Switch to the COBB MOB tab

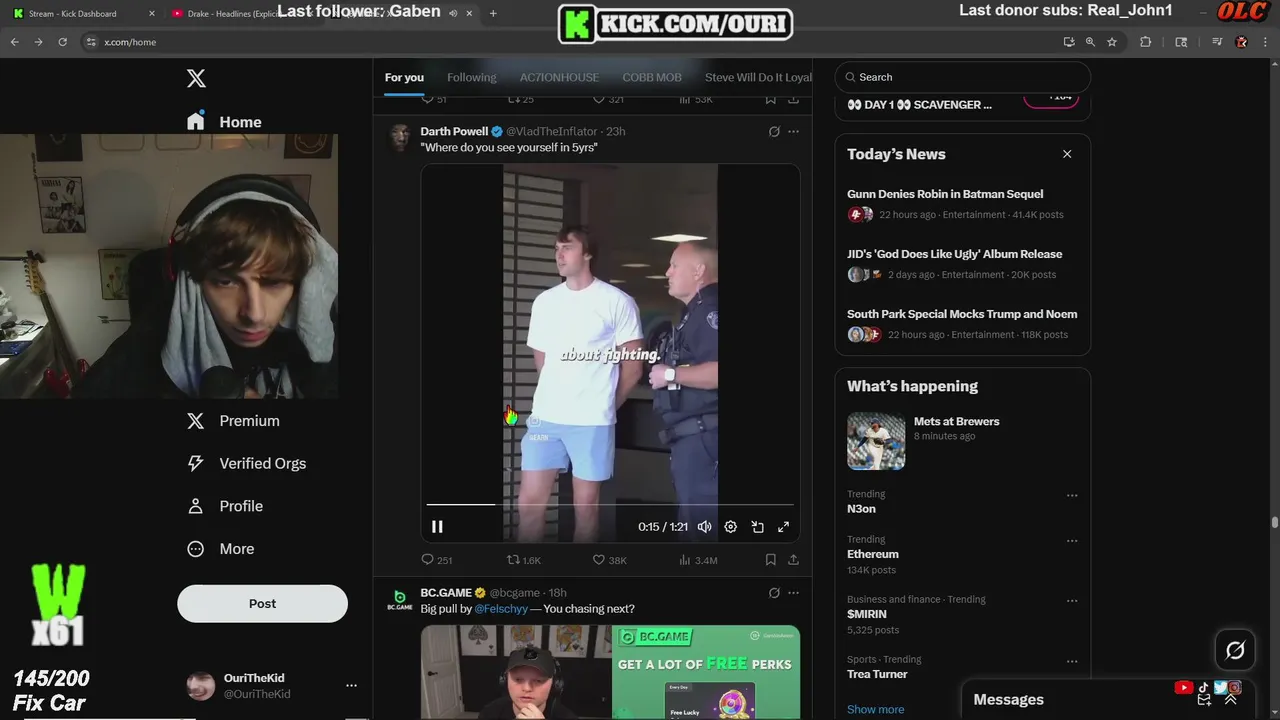[x=652, y=77]
